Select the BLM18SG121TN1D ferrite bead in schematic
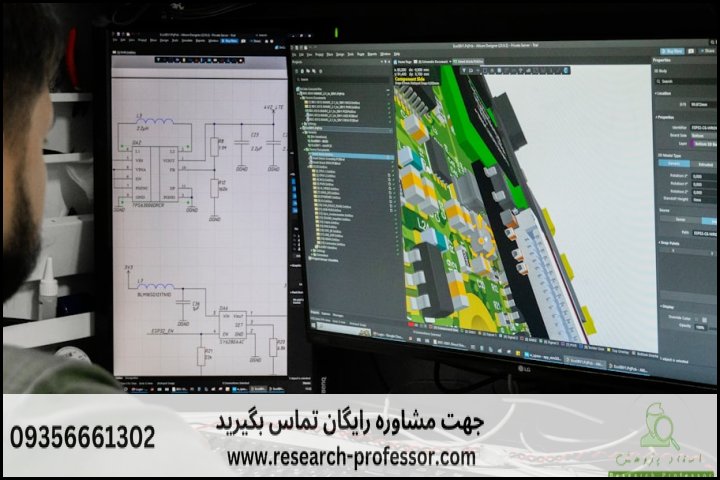The height and width of the screenshot is (480, 720). point(155,288)
